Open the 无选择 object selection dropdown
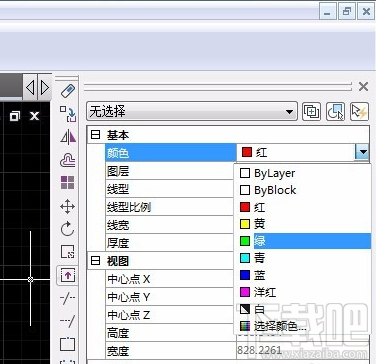 click(192, 112)
